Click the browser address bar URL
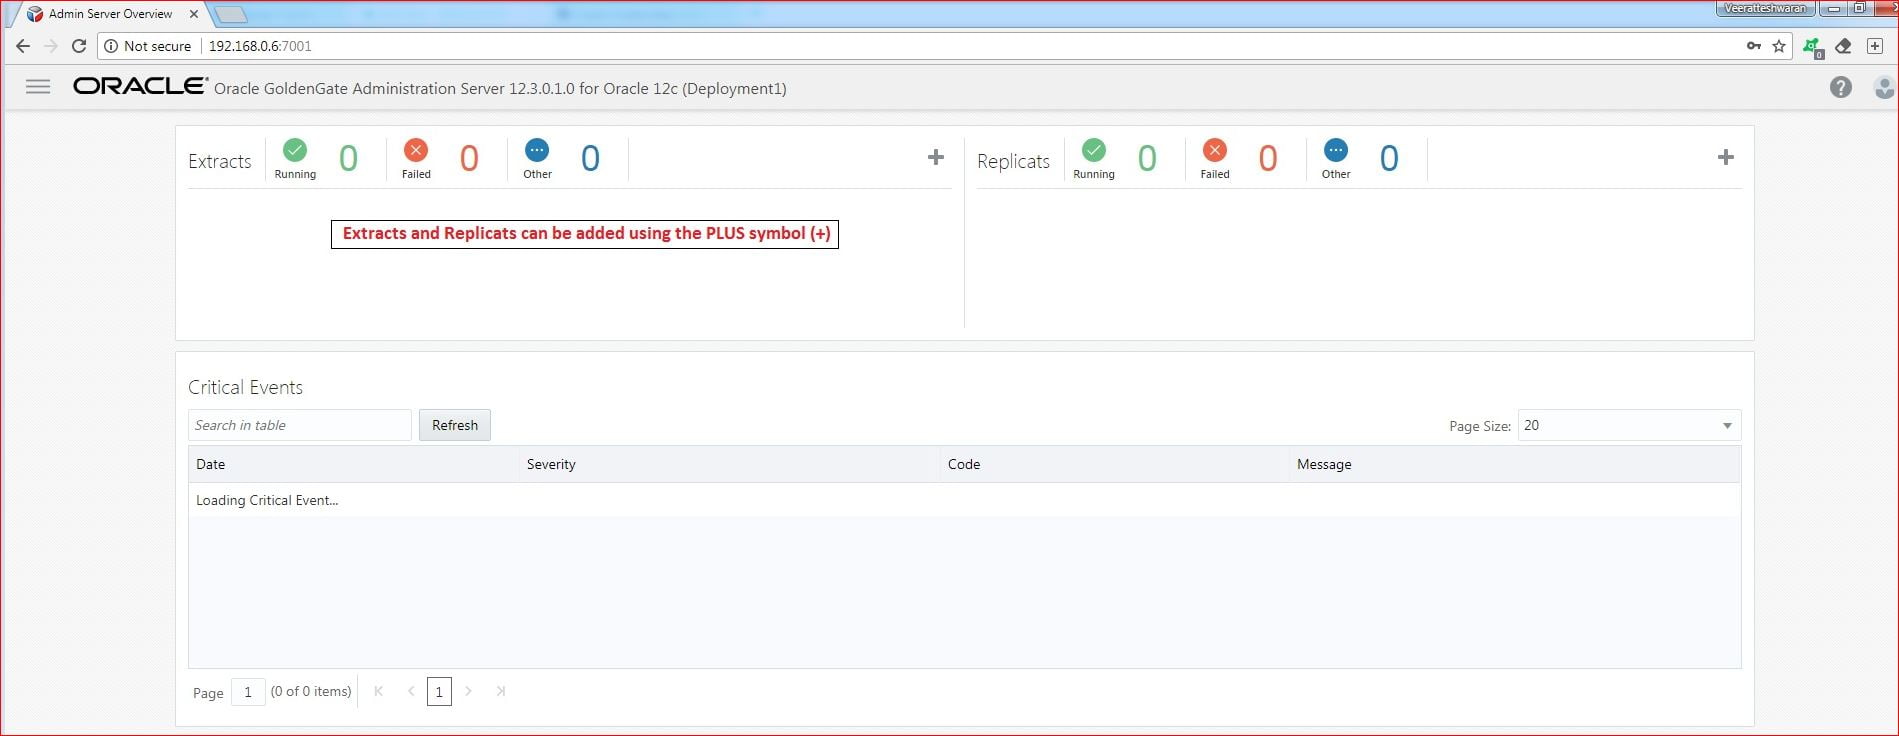Image resolution: width=1899 pixels, height=736 pixels. click(260, 46)
